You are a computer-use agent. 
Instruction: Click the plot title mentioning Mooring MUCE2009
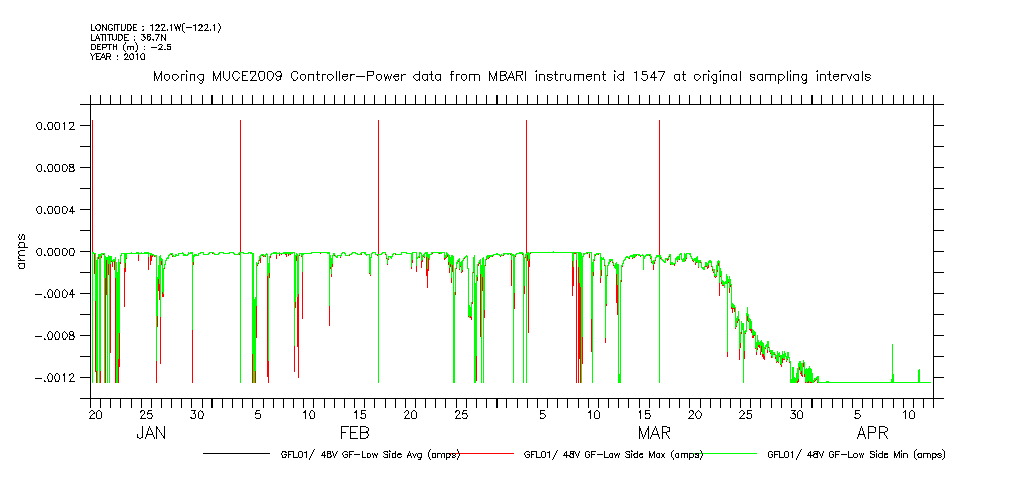point(511,76)
